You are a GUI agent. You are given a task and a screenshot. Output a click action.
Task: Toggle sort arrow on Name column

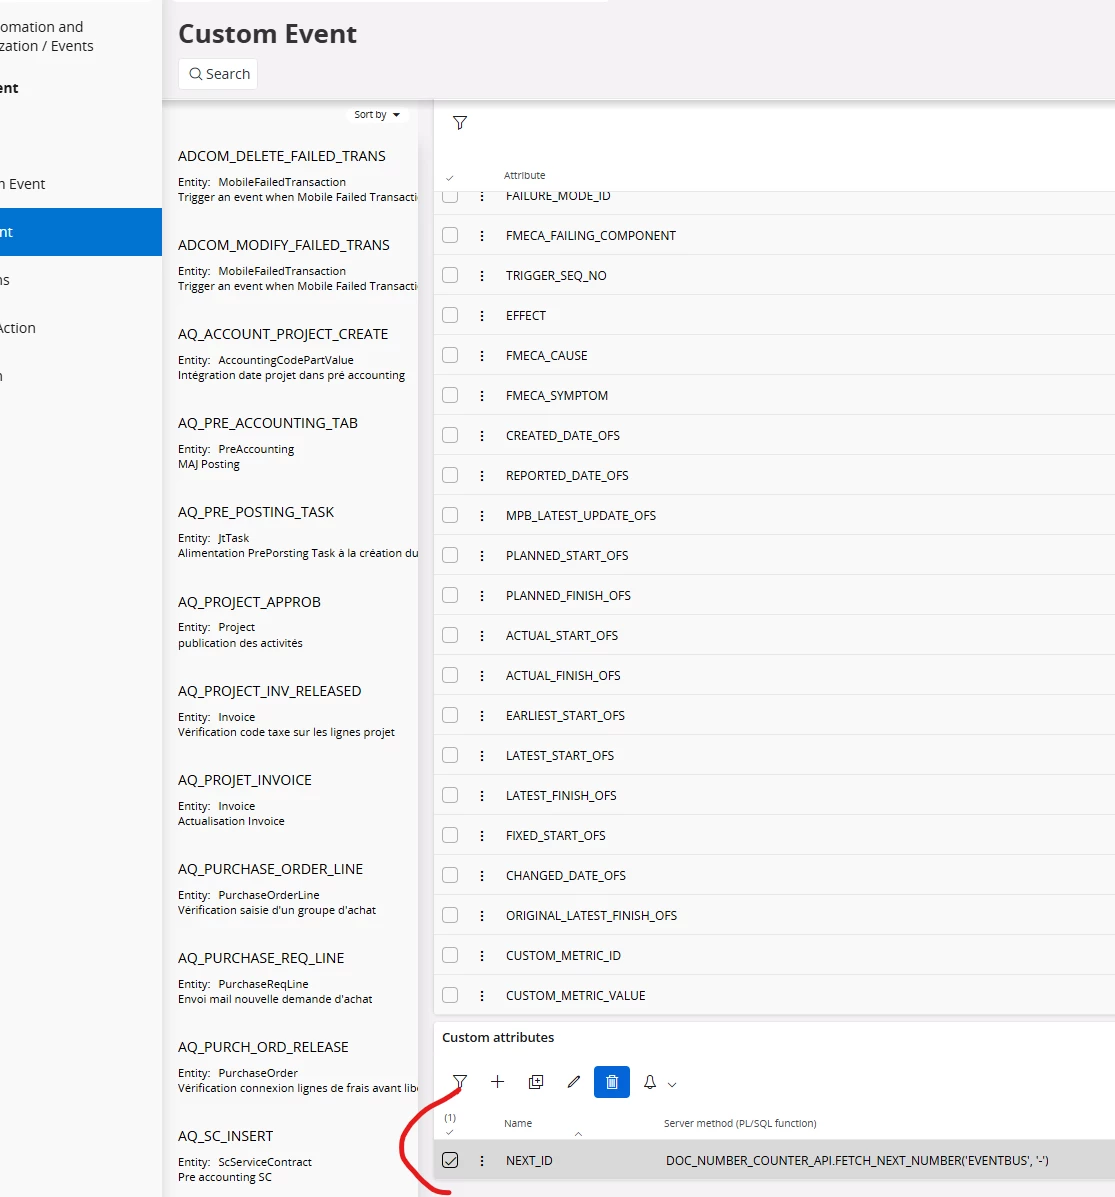(578, 1134)
